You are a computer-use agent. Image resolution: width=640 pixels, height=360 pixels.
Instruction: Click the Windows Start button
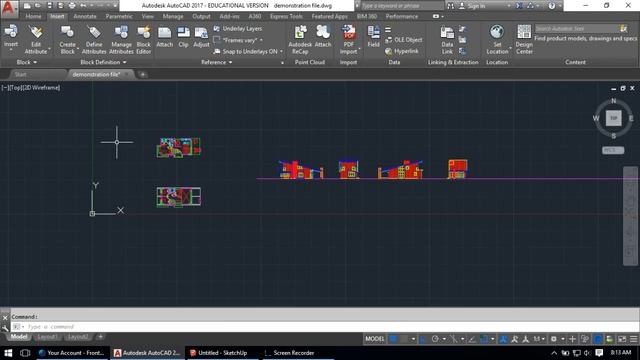[8, 353]
